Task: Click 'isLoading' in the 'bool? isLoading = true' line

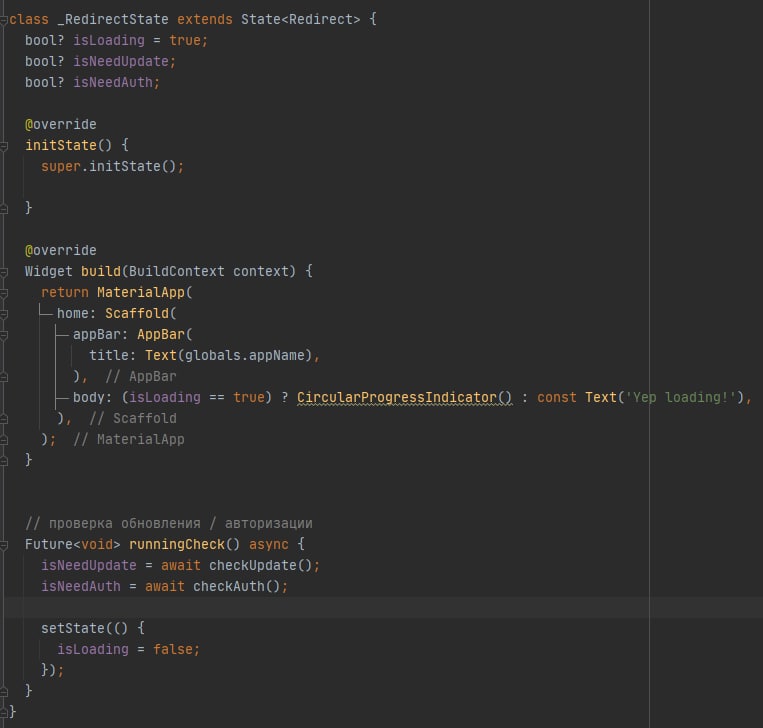Action: (x=109, y=40)
